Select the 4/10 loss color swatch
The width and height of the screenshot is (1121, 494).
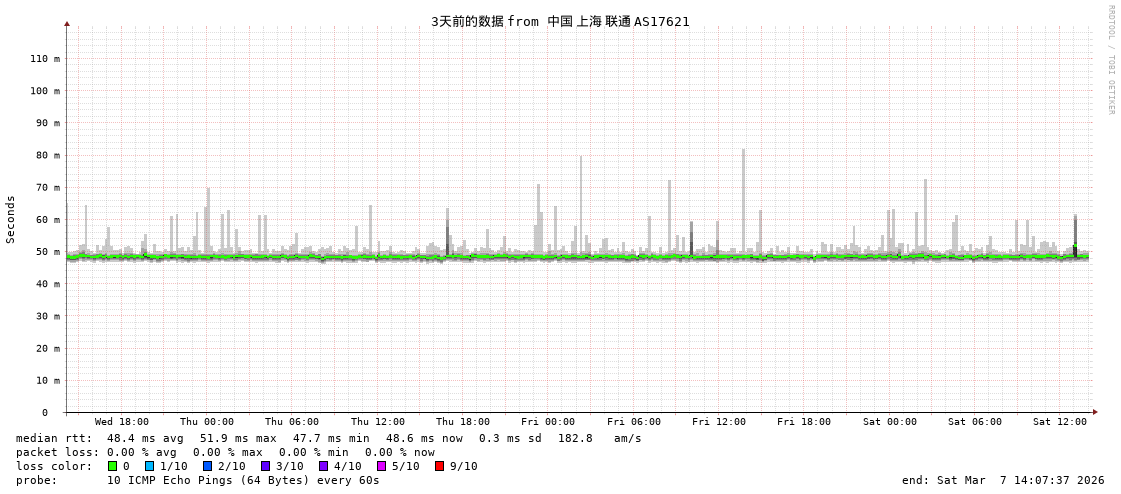[x=323, y=466]
